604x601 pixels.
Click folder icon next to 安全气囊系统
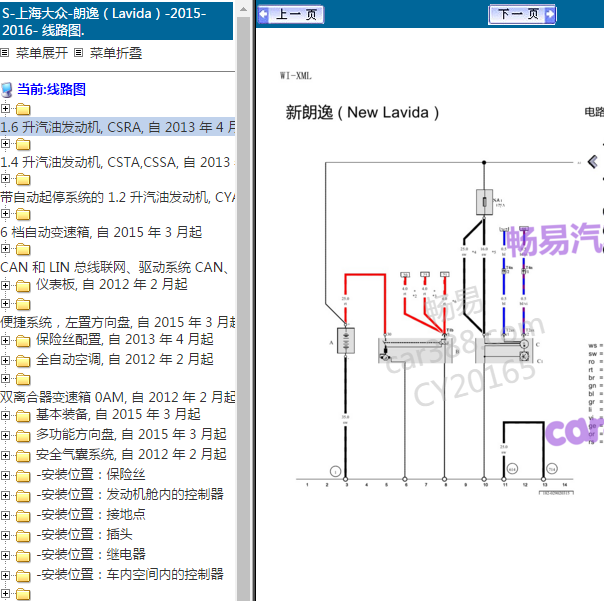tap(23, 456)
